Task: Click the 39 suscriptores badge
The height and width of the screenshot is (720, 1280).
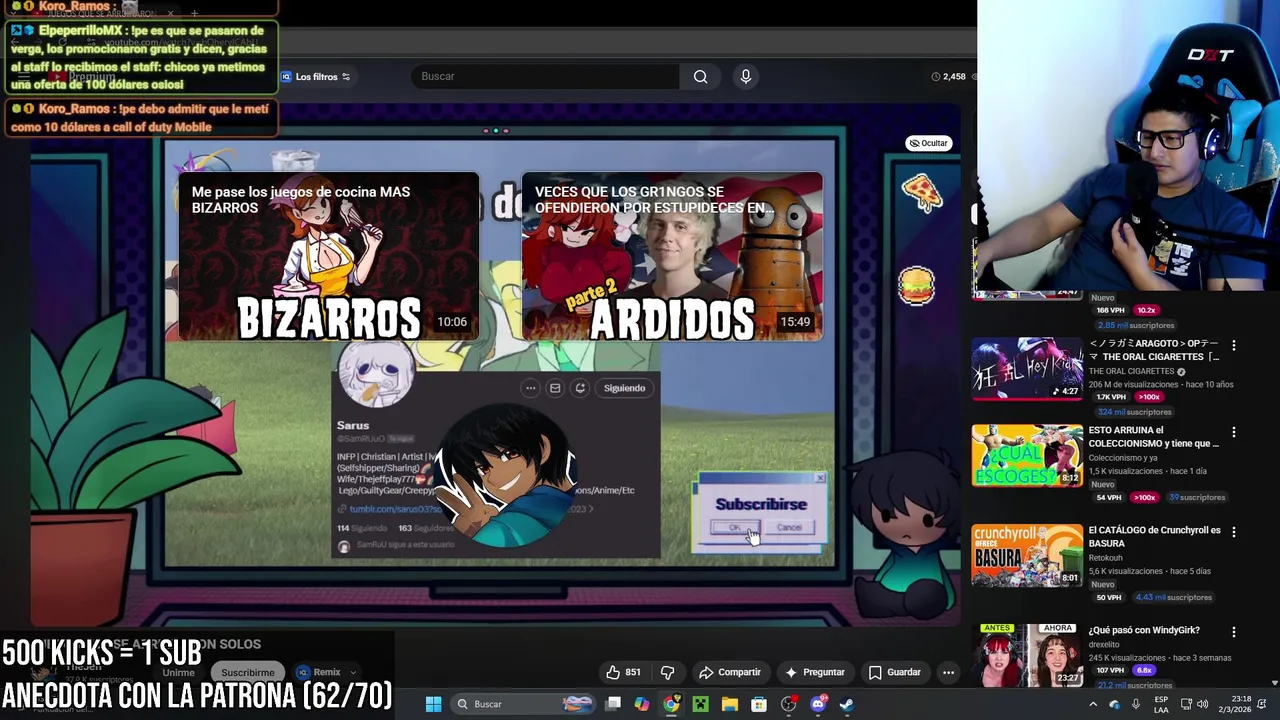Action: click(x=1197, y=497)
